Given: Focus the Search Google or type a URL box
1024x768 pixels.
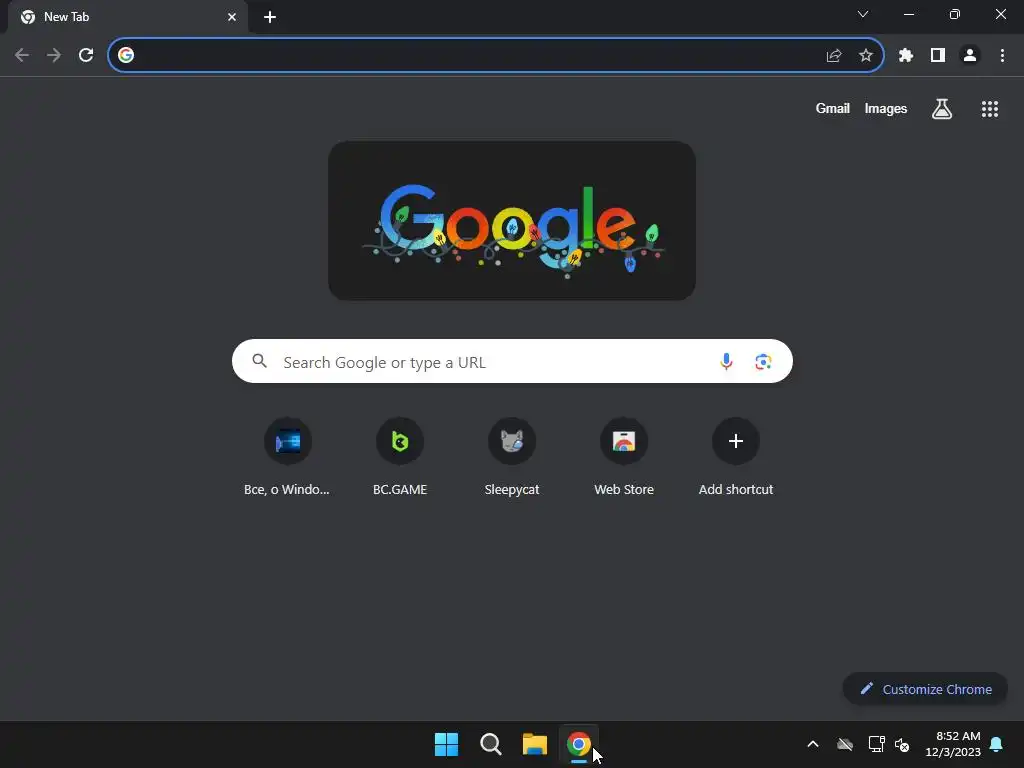Looking at the screenshot, I should point(513,361).
